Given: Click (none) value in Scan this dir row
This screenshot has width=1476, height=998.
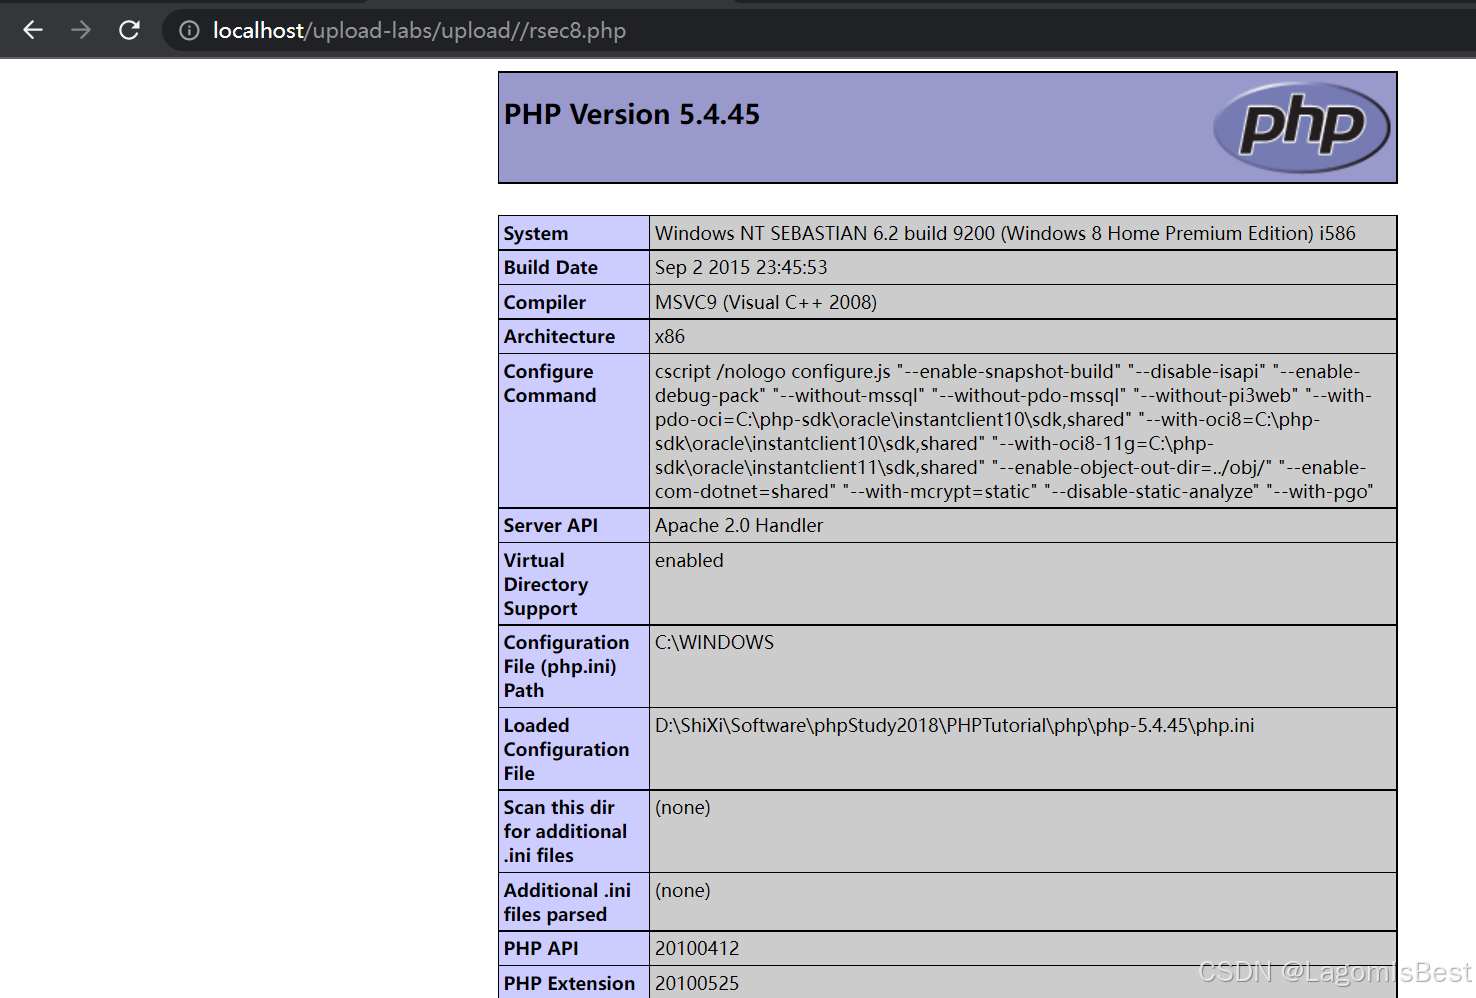Looking at the screenshot, I should point(683,807).
